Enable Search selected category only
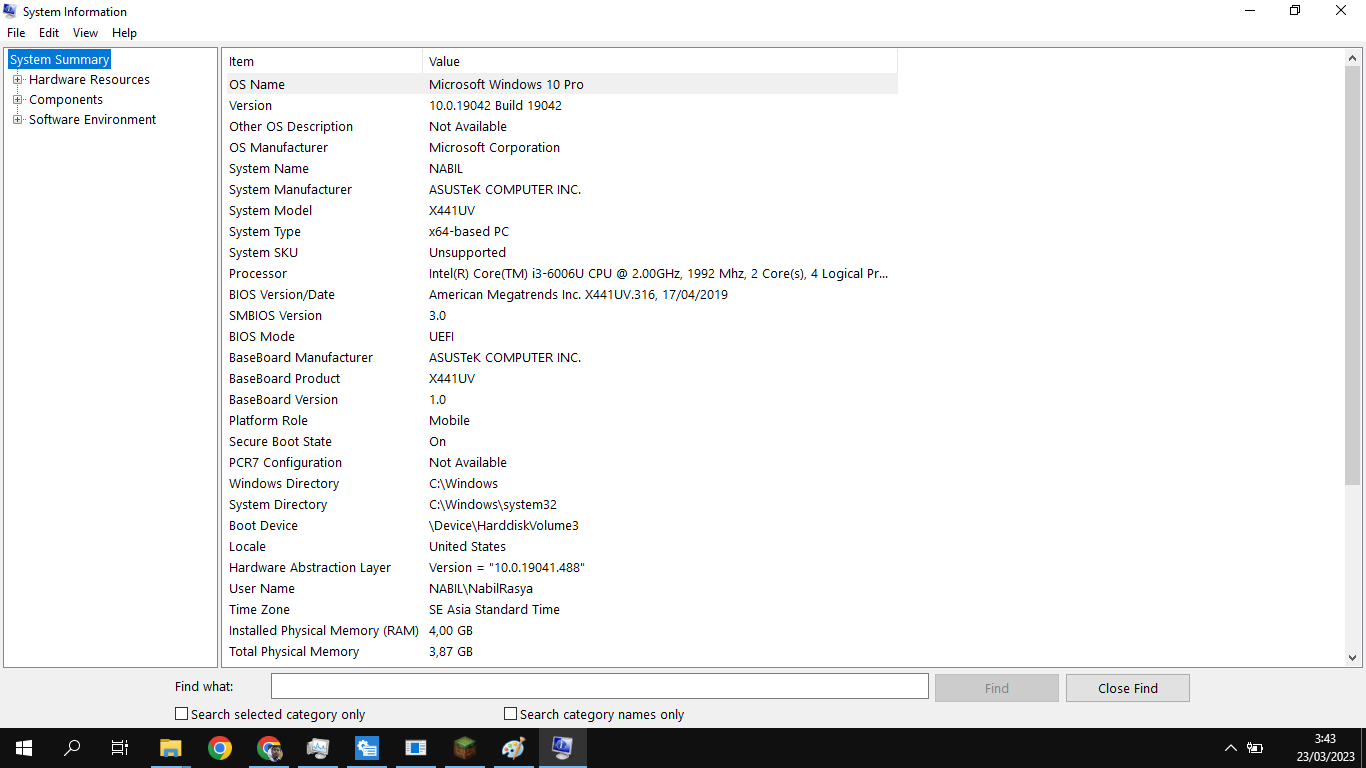Image resolution: width=1366 pixels, height=768 pixels. (181, 713)
